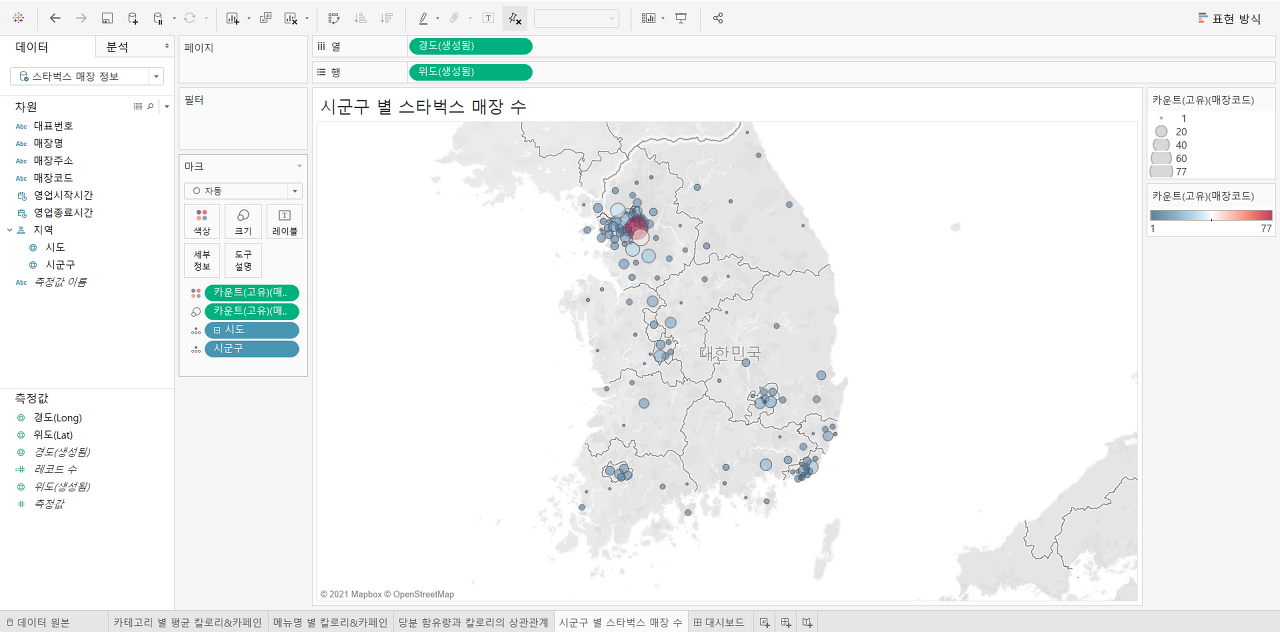1280x632 pixels.
Task: Open the 카테고리 별 평균 칼로리&카페인 sheet
Action: pyautogui.click(x=187, y=622)
